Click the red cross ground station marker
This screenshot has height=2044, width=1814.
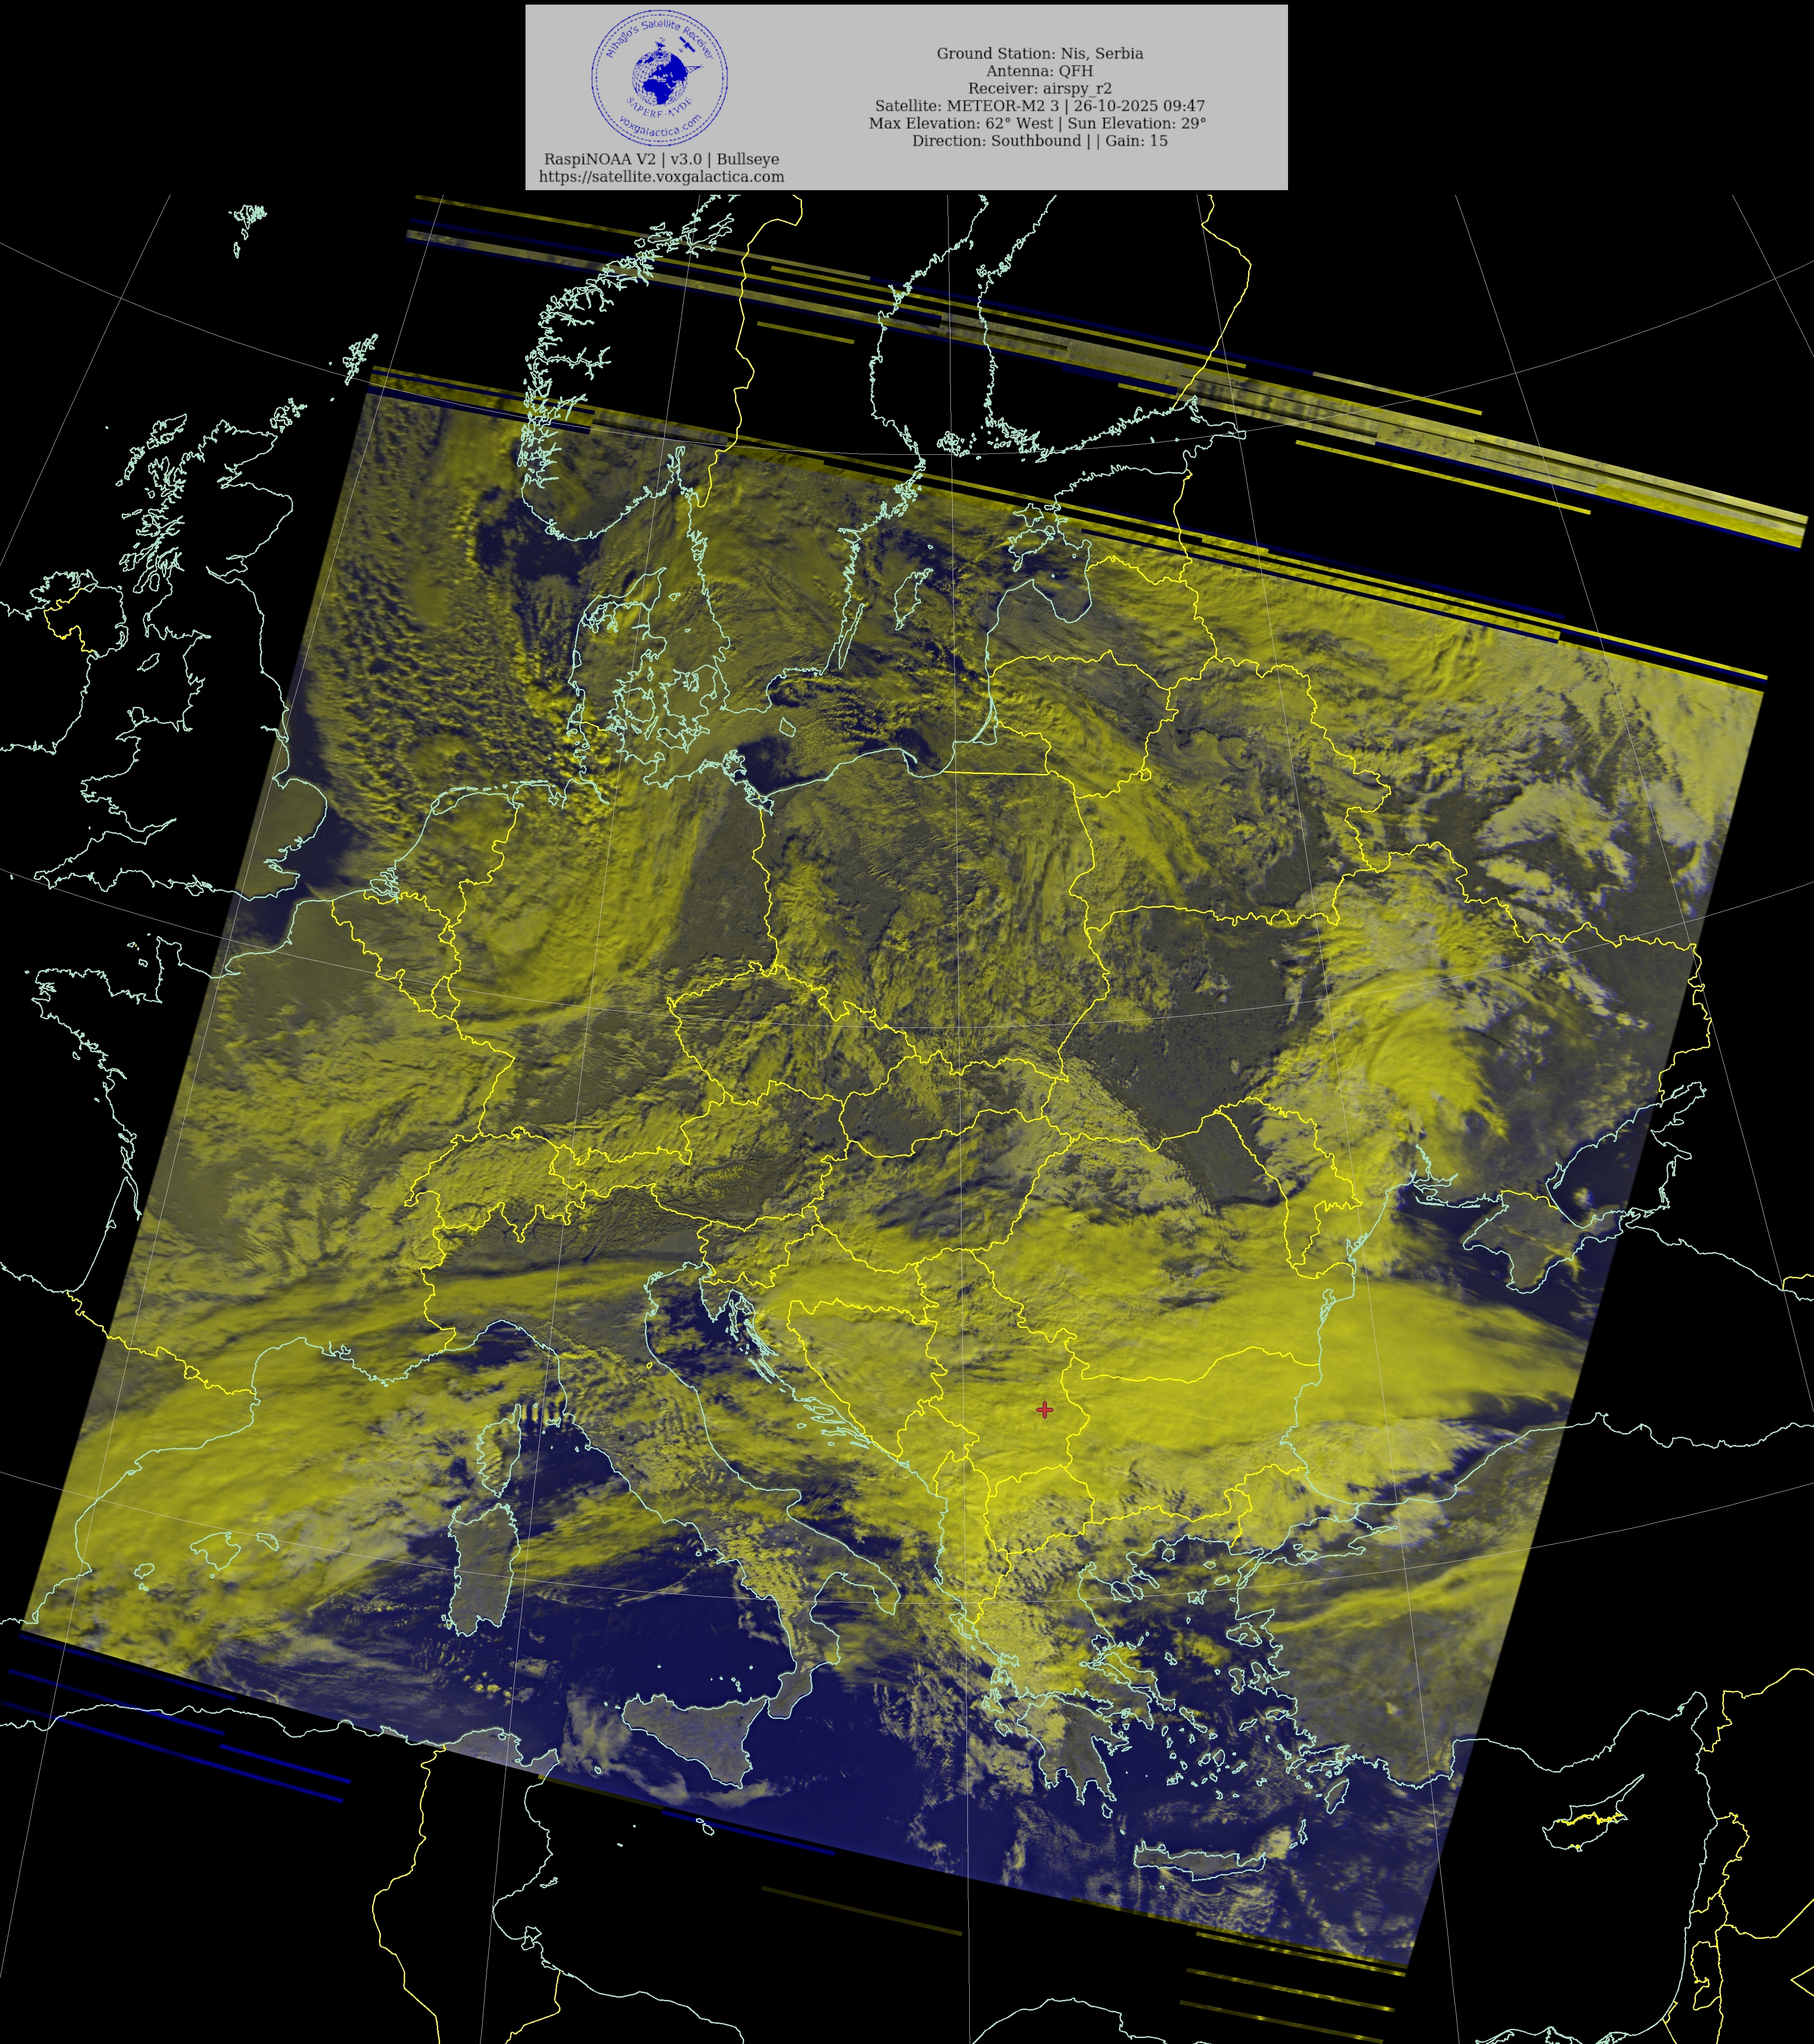[x=1044, y=1409]
